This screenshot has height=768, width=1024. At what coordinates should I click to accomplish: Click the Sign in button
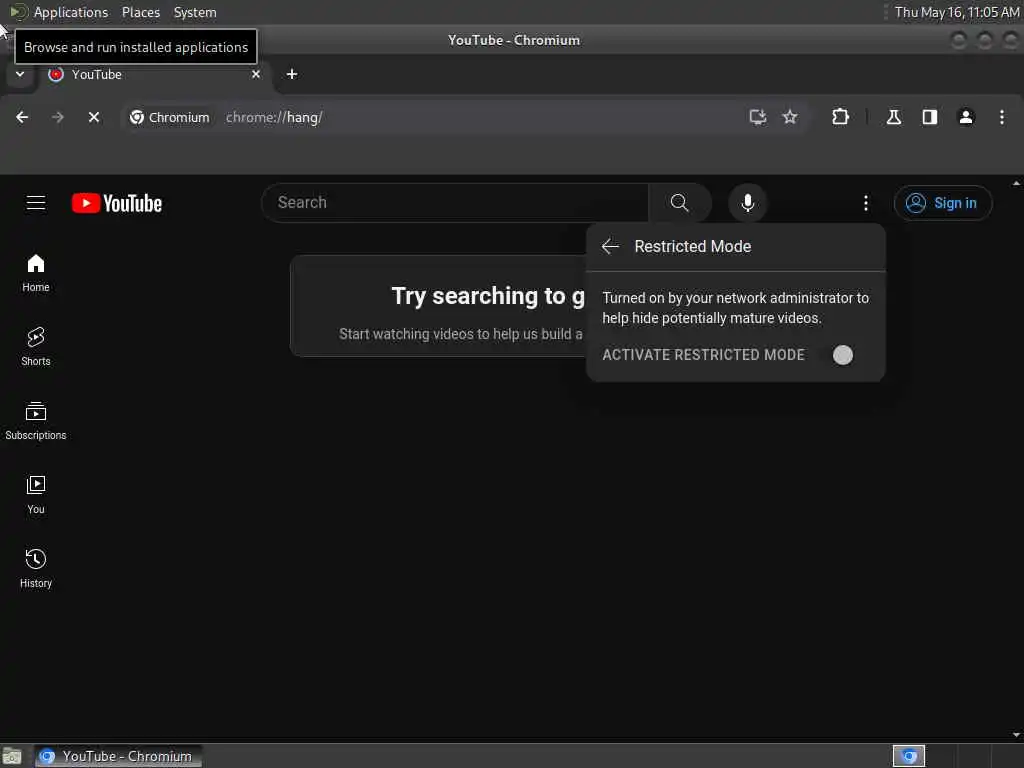point(943,203)
